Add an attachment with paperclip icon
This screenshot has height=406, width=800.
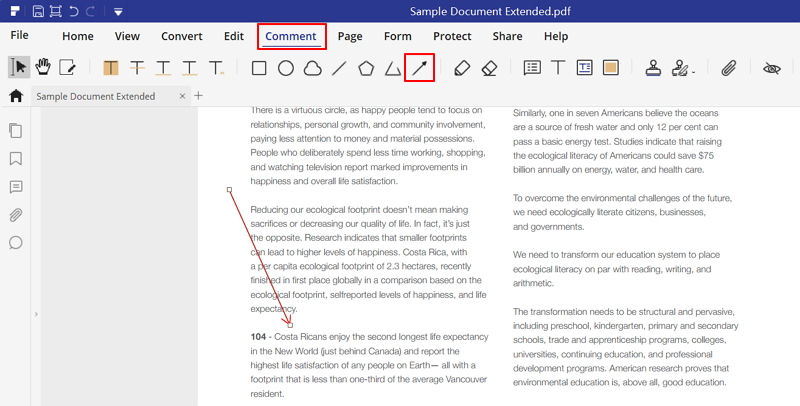729,68
